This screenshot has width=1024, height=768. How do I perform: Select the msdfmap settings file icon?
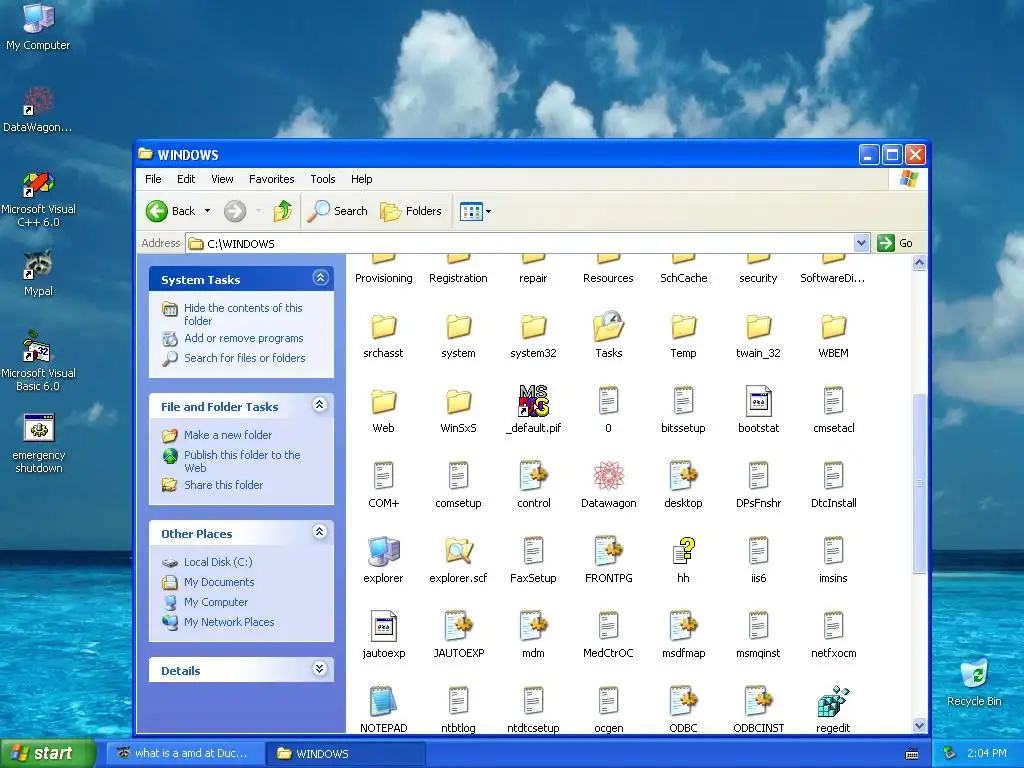pyautogui.click(x=683, y=626)
